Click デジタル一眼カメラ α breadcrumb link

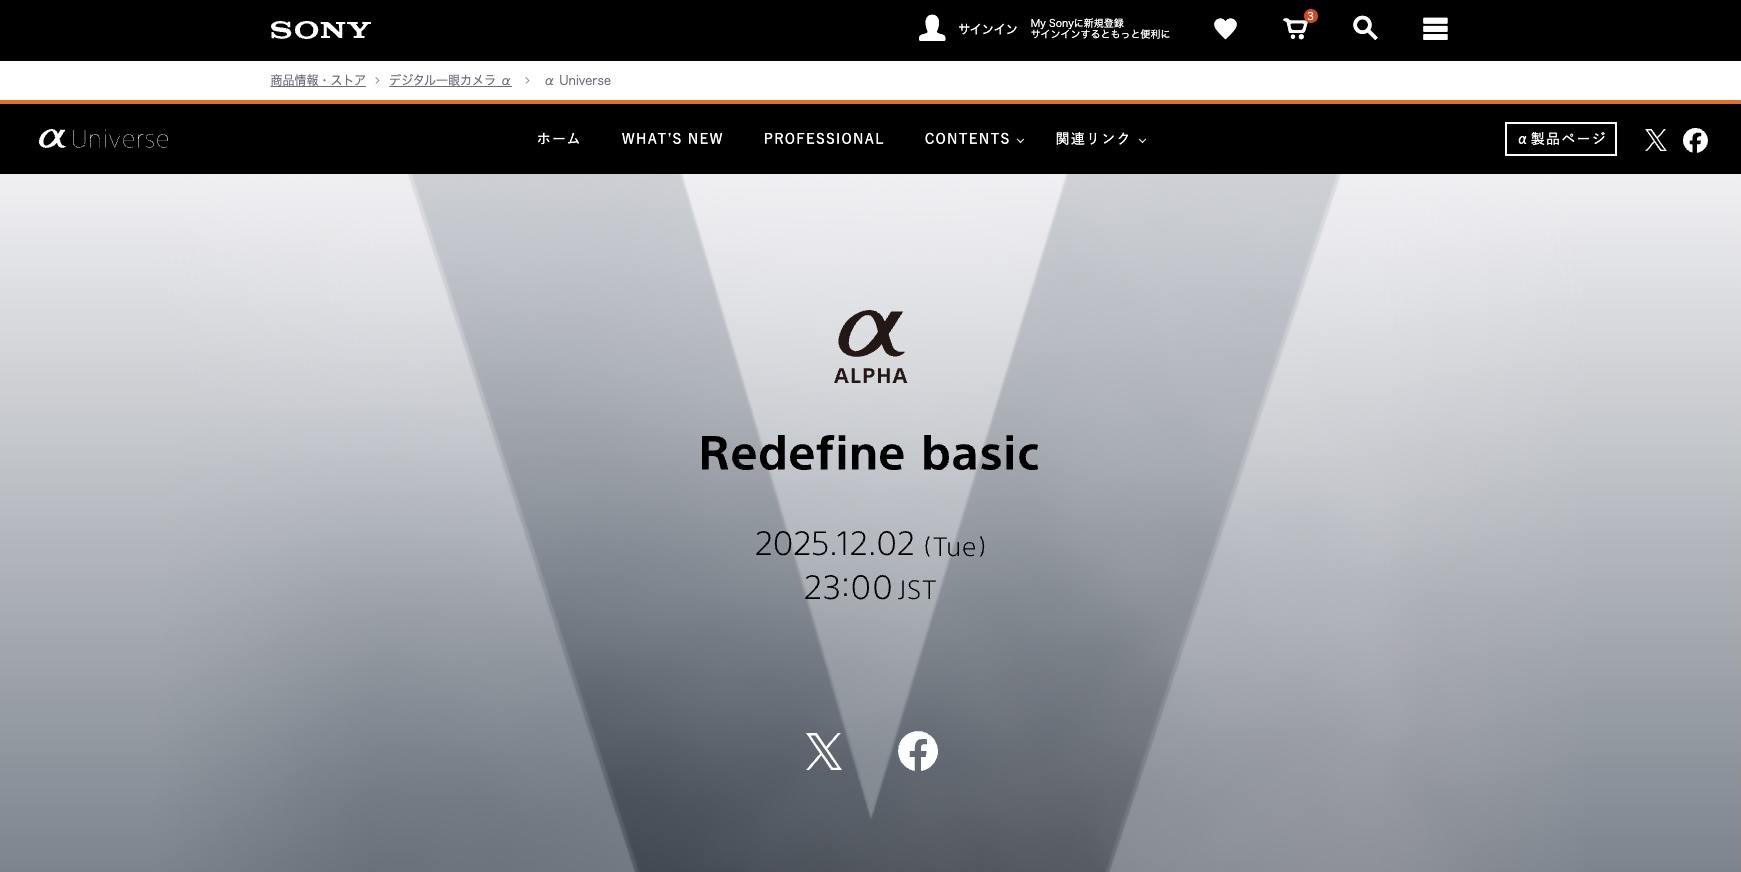pyautogui.click(x=450, y=80)
